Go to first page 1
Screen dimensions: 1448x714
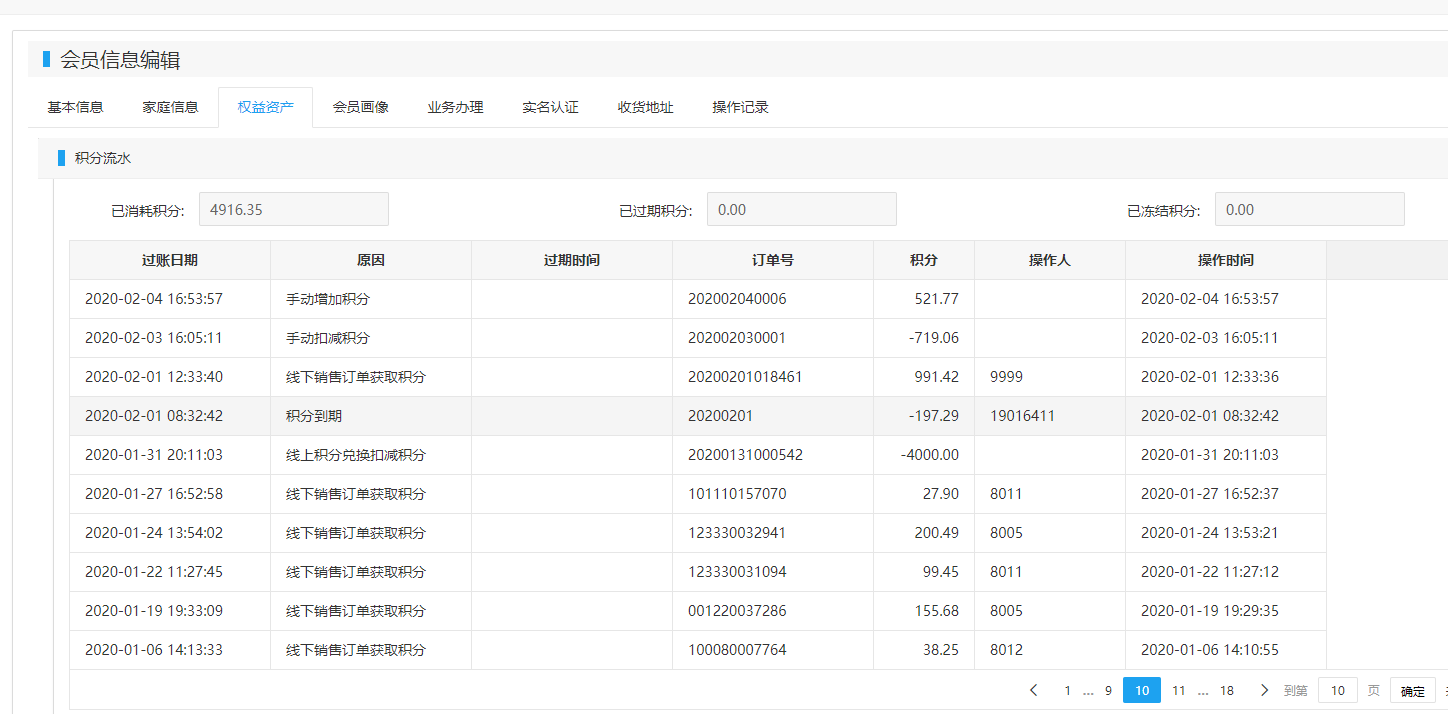click(x=1067, y=690)
